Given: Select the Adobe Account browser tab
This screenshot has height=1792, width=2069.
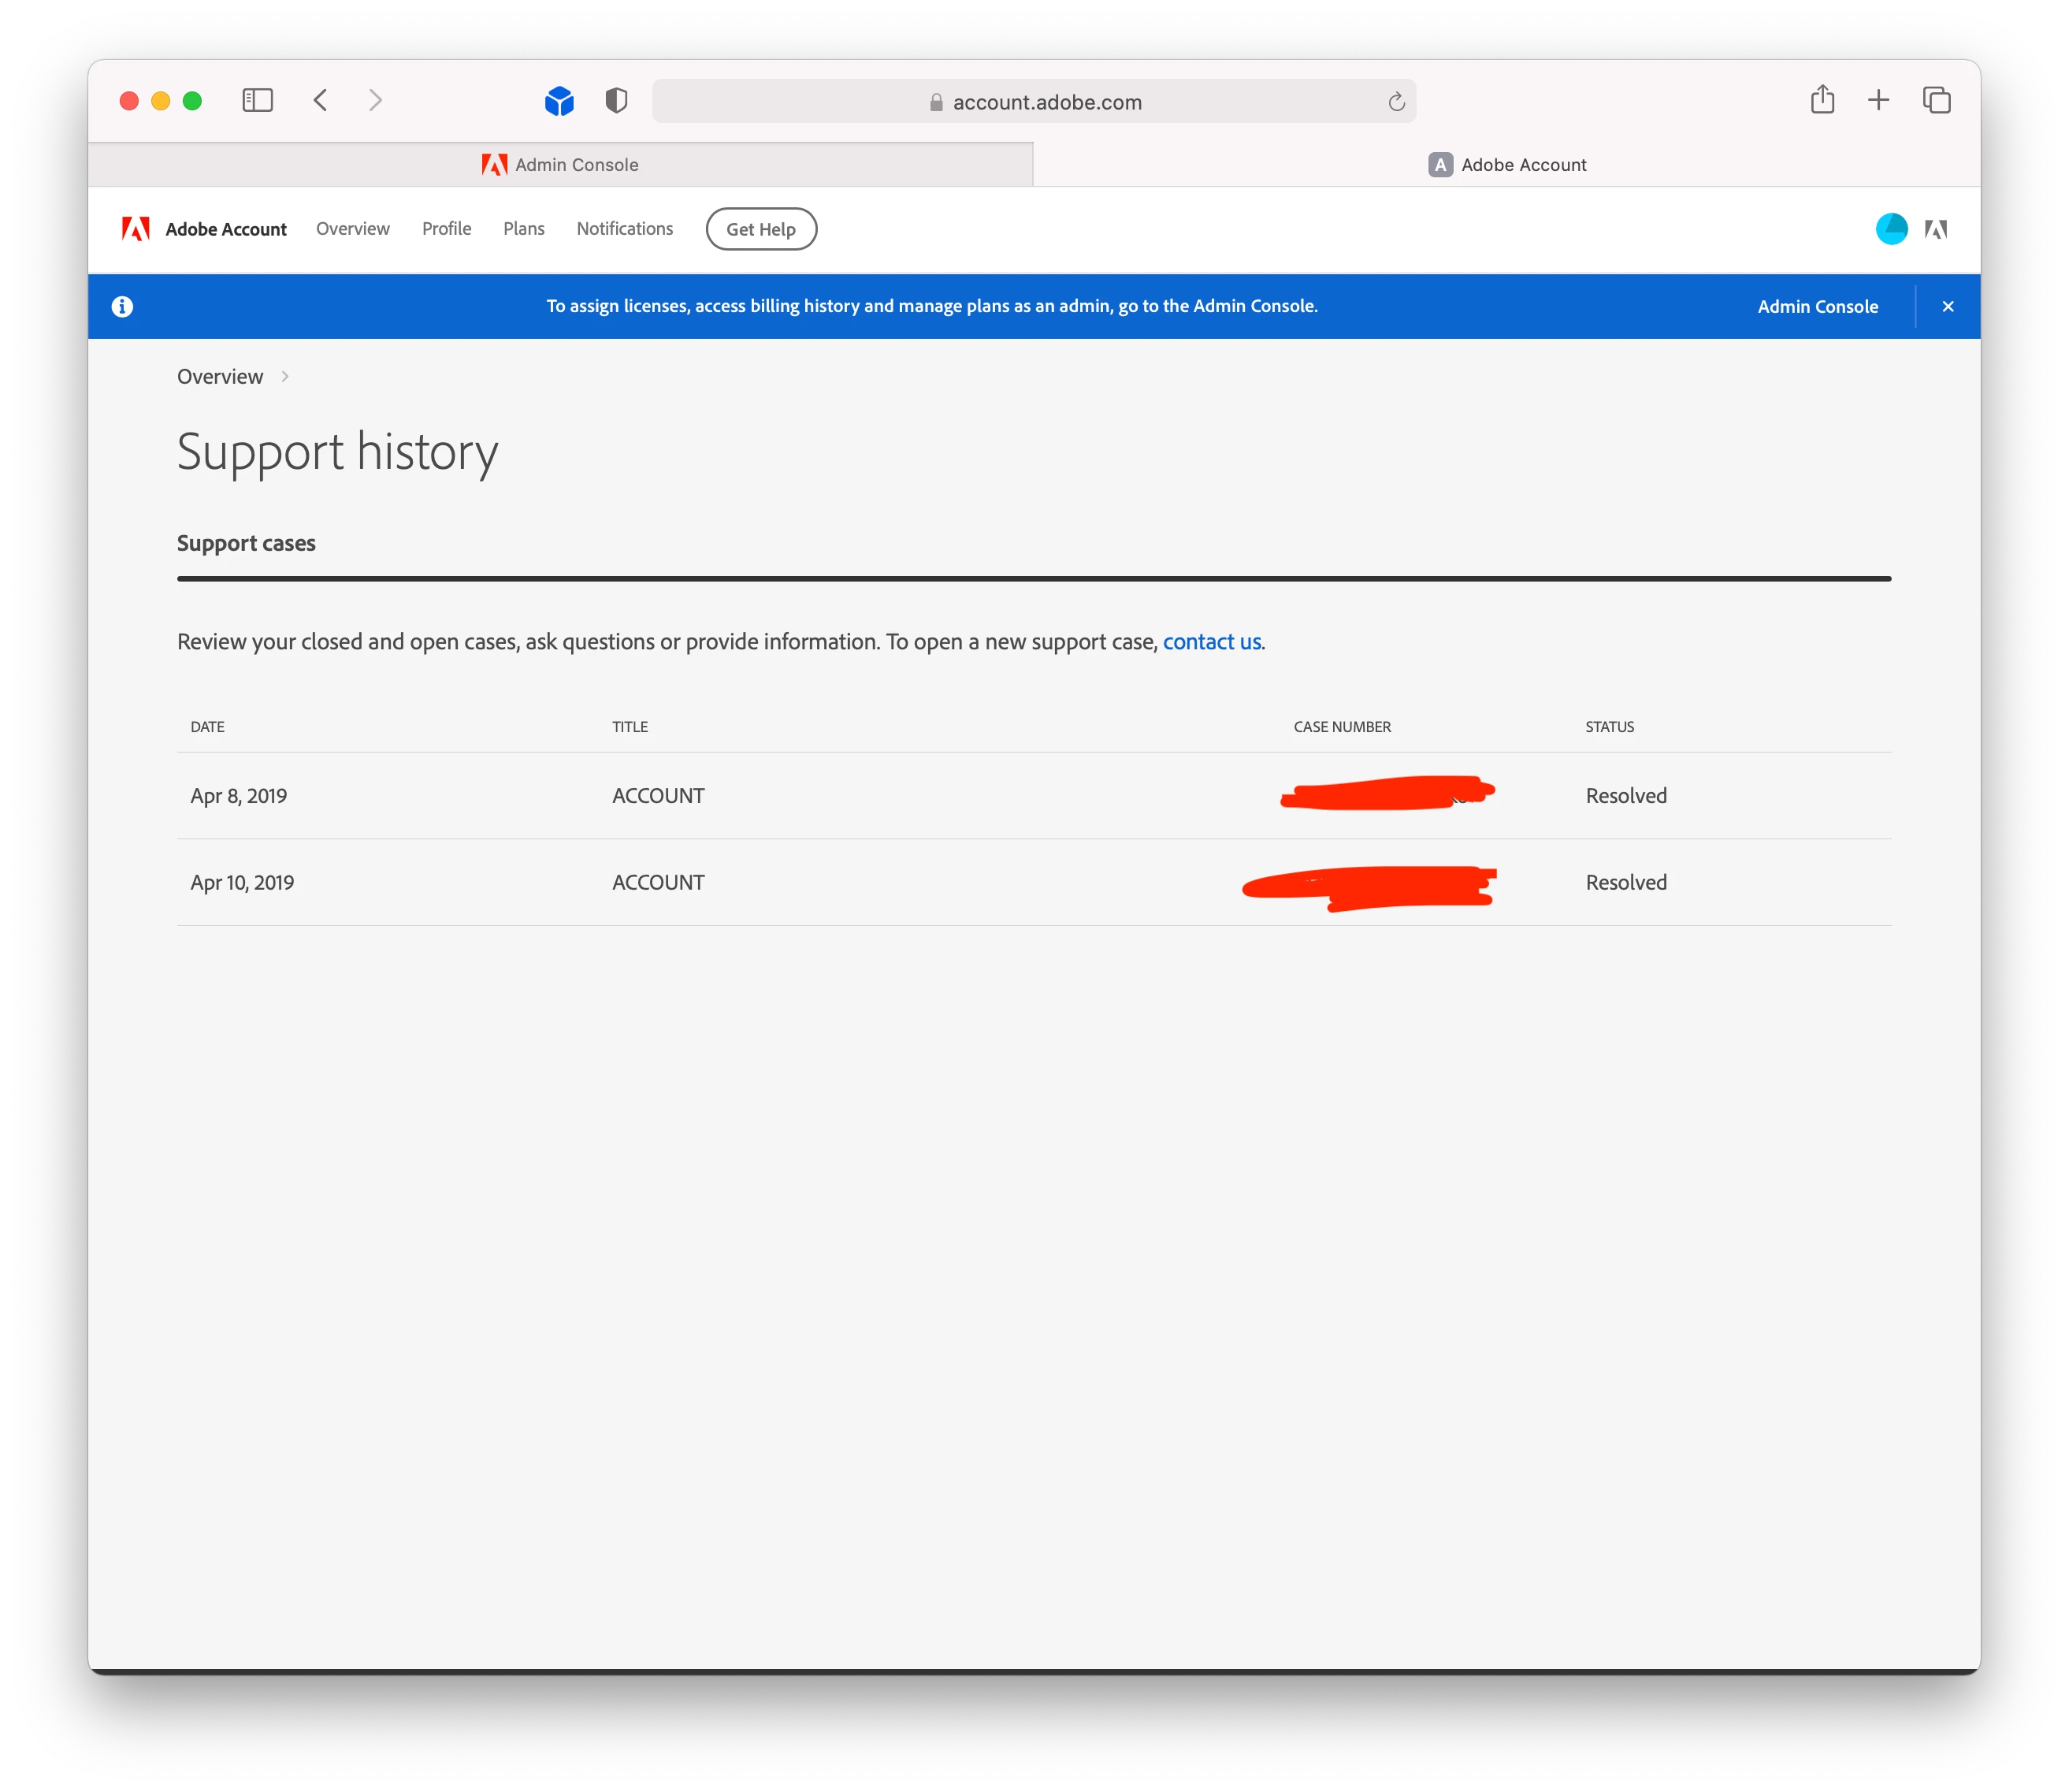Looking at the screenshot, I should [1507, 165].
